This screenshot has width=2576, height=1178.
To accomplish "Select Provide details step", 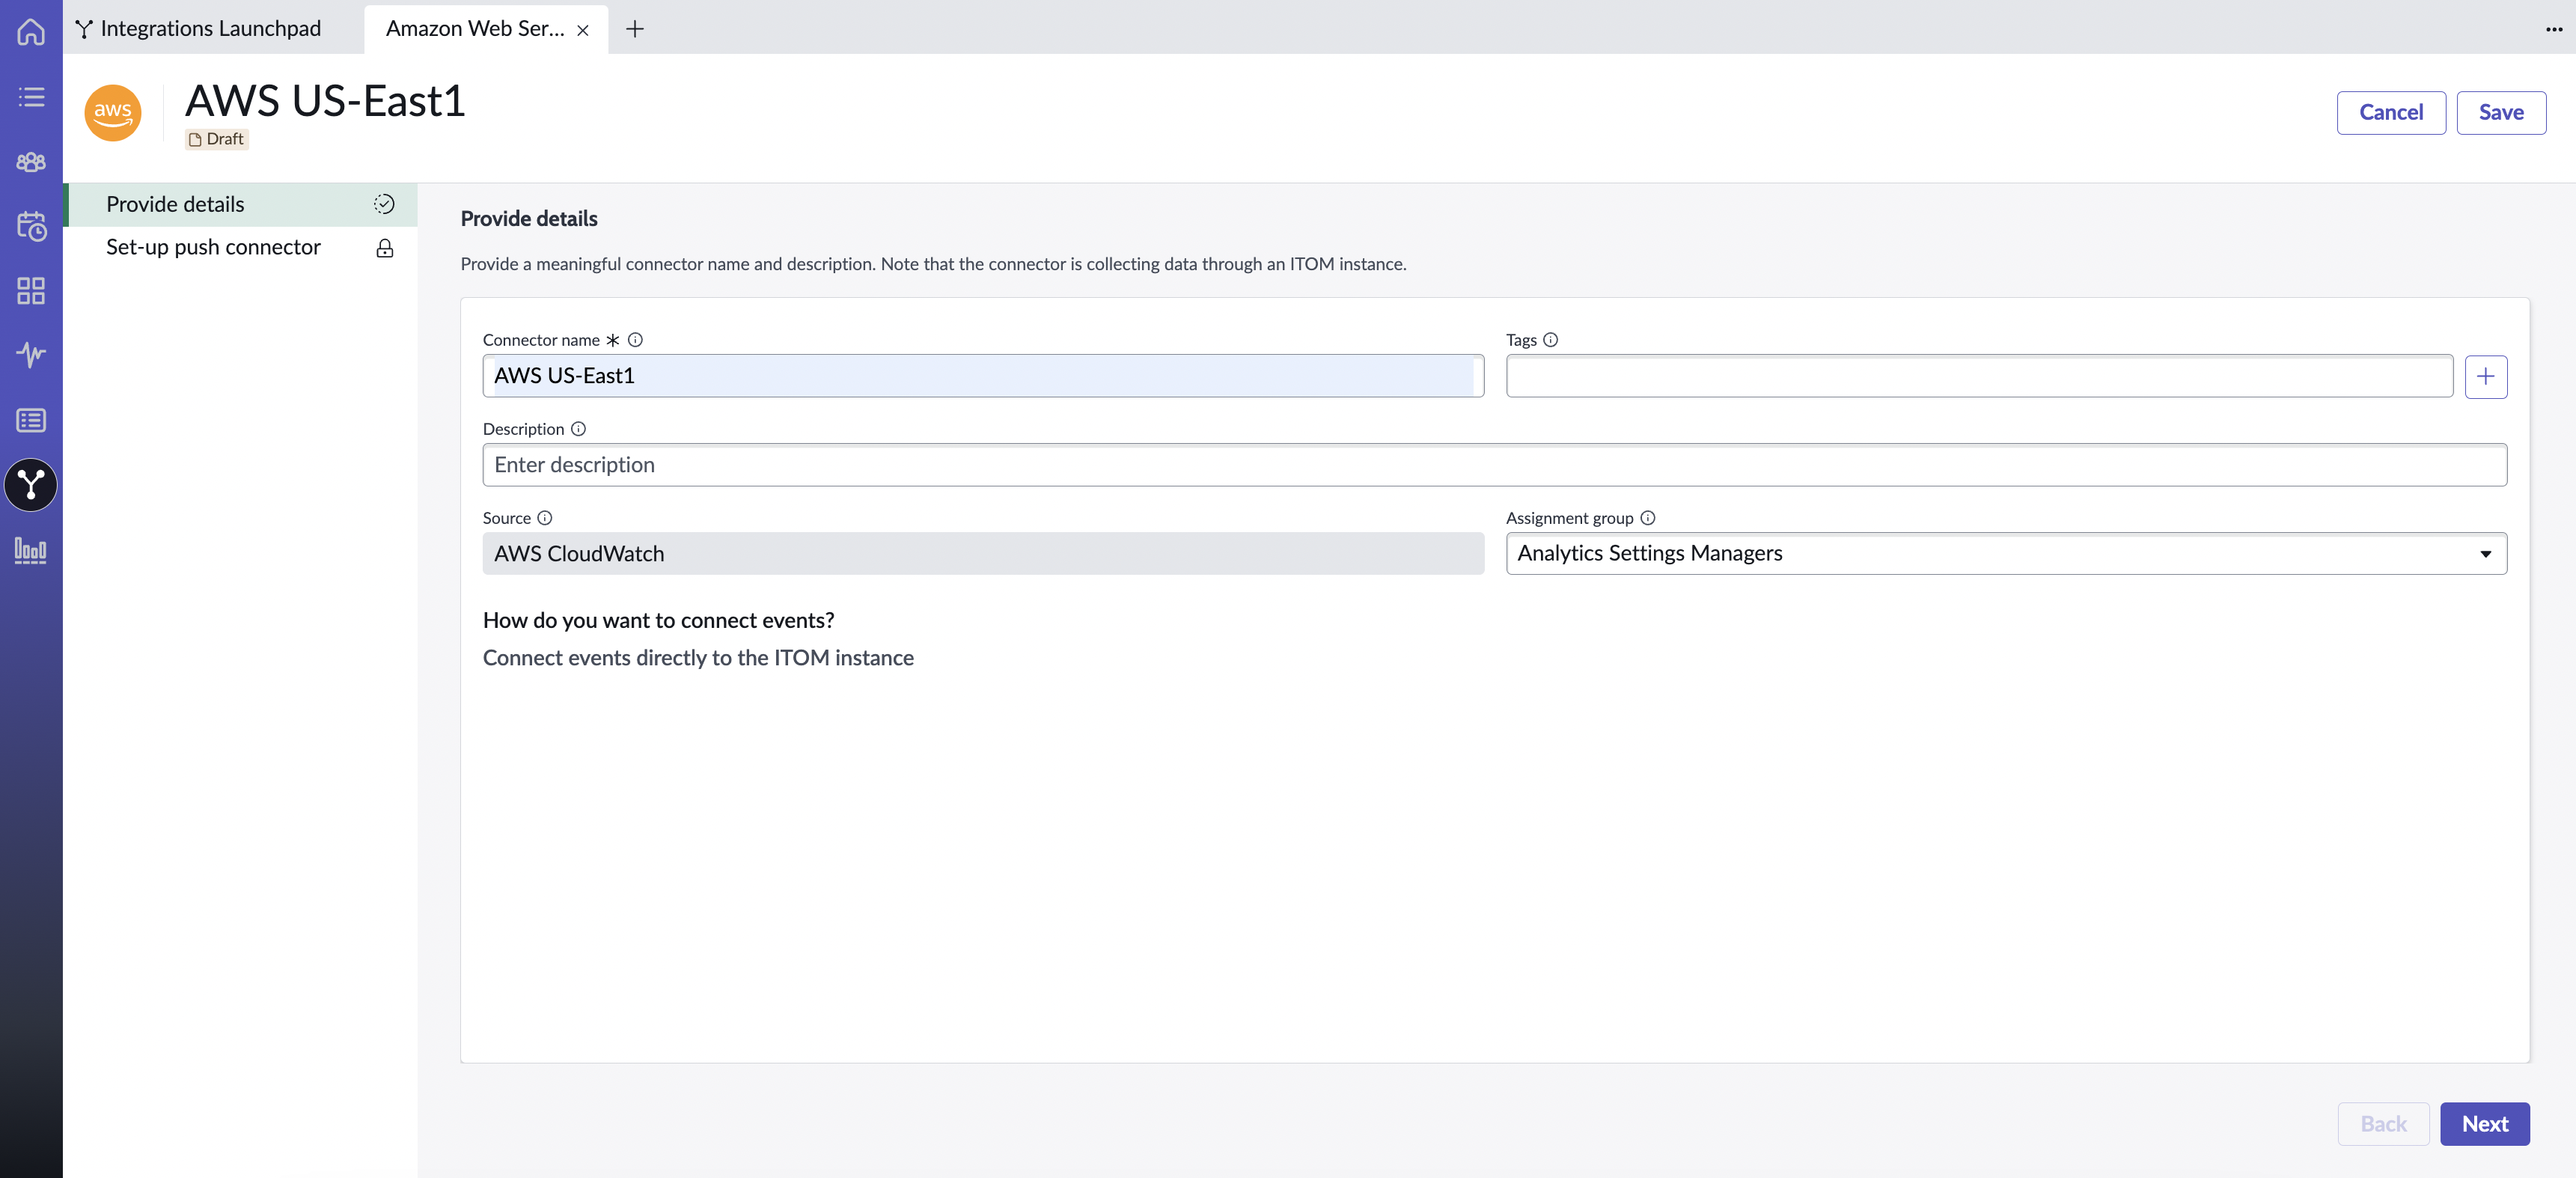I will [x=241, y=204].
